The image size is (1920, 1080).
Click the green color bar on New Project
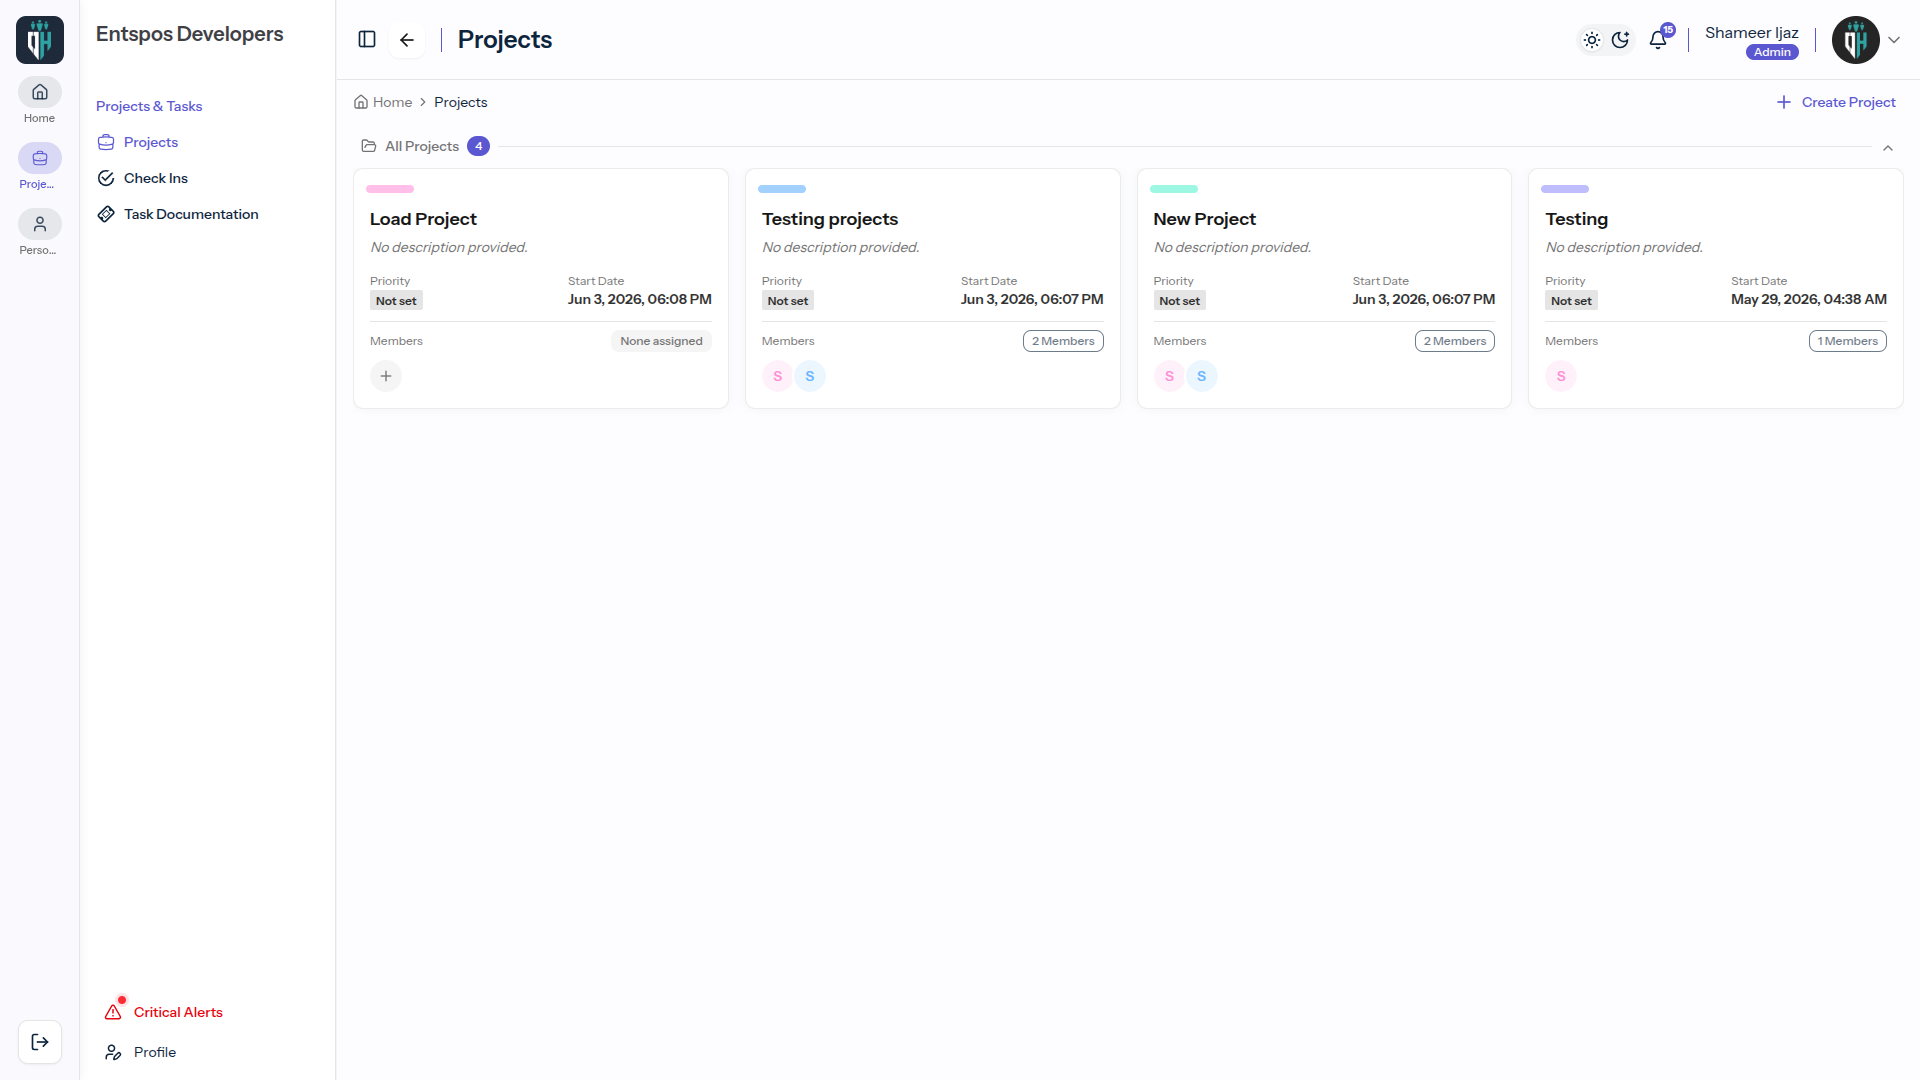coord(1174,189)
